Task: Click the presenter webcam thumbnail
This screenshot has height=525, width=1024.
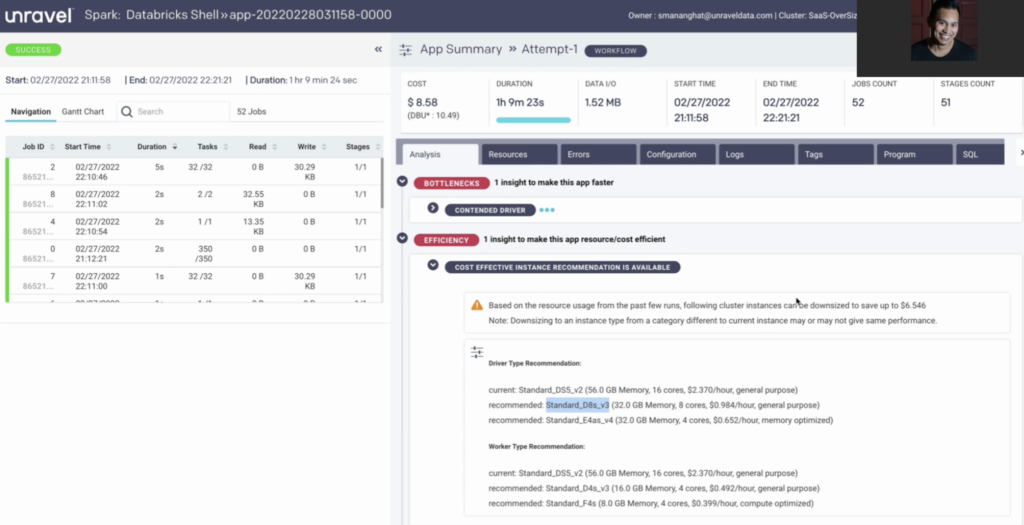Action: (940, 39)
